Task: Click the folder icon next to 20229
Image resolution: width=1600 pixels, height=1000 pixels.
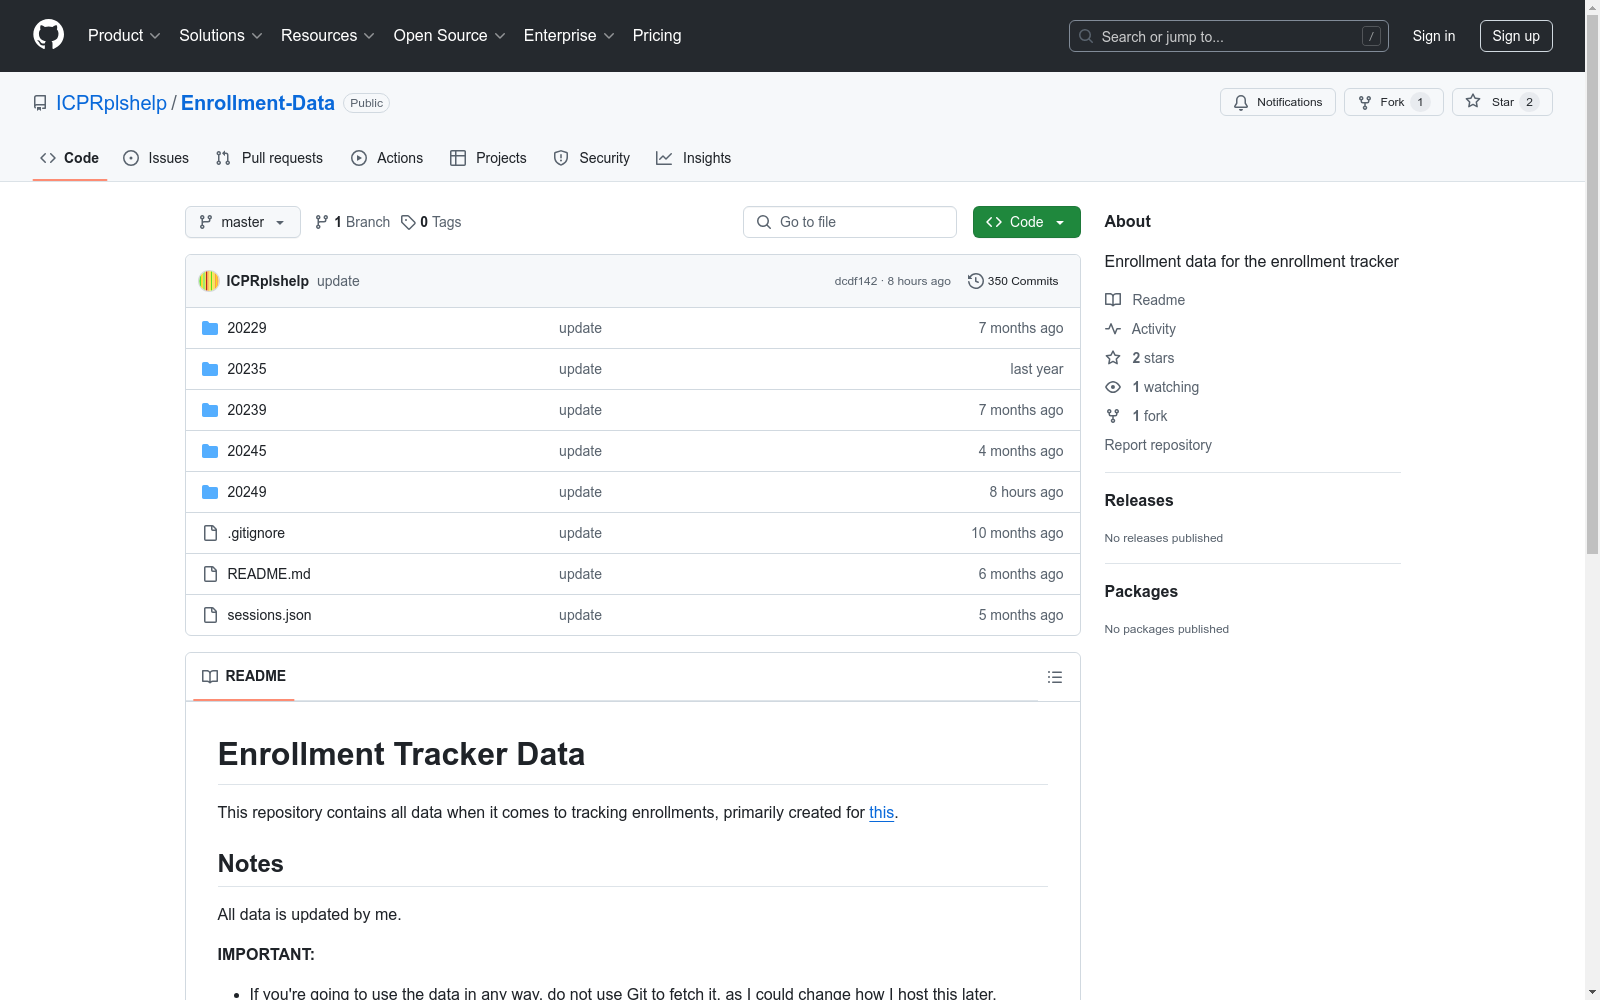Action: coord(210,328)
